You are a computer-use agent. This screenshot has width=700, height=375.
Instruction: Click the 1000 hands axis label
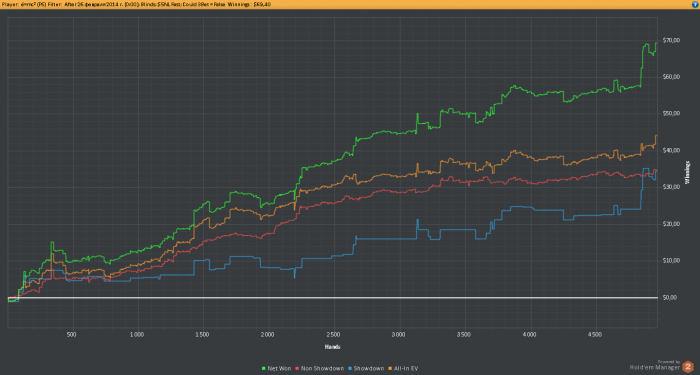(x=137, y=334)
